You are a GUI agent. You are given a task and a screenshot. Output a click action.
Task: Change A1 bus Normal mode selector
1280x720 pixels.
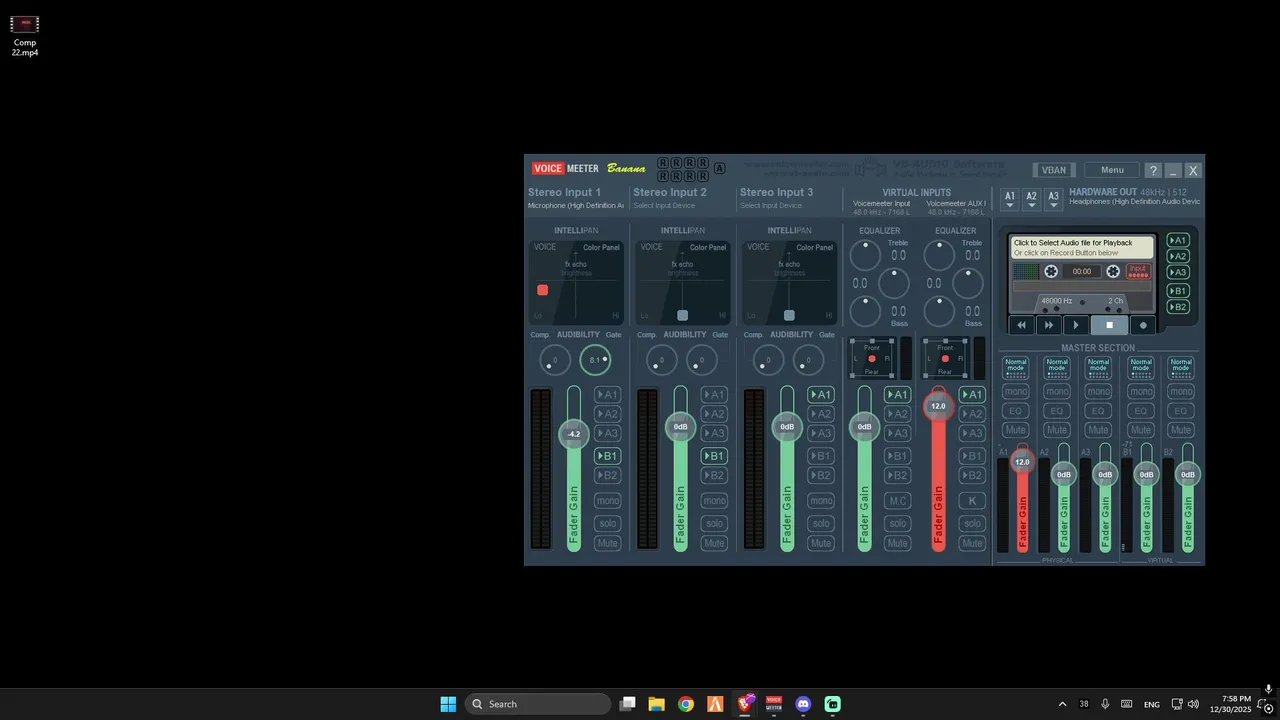pyautogui.click(x=1016, y=368)
